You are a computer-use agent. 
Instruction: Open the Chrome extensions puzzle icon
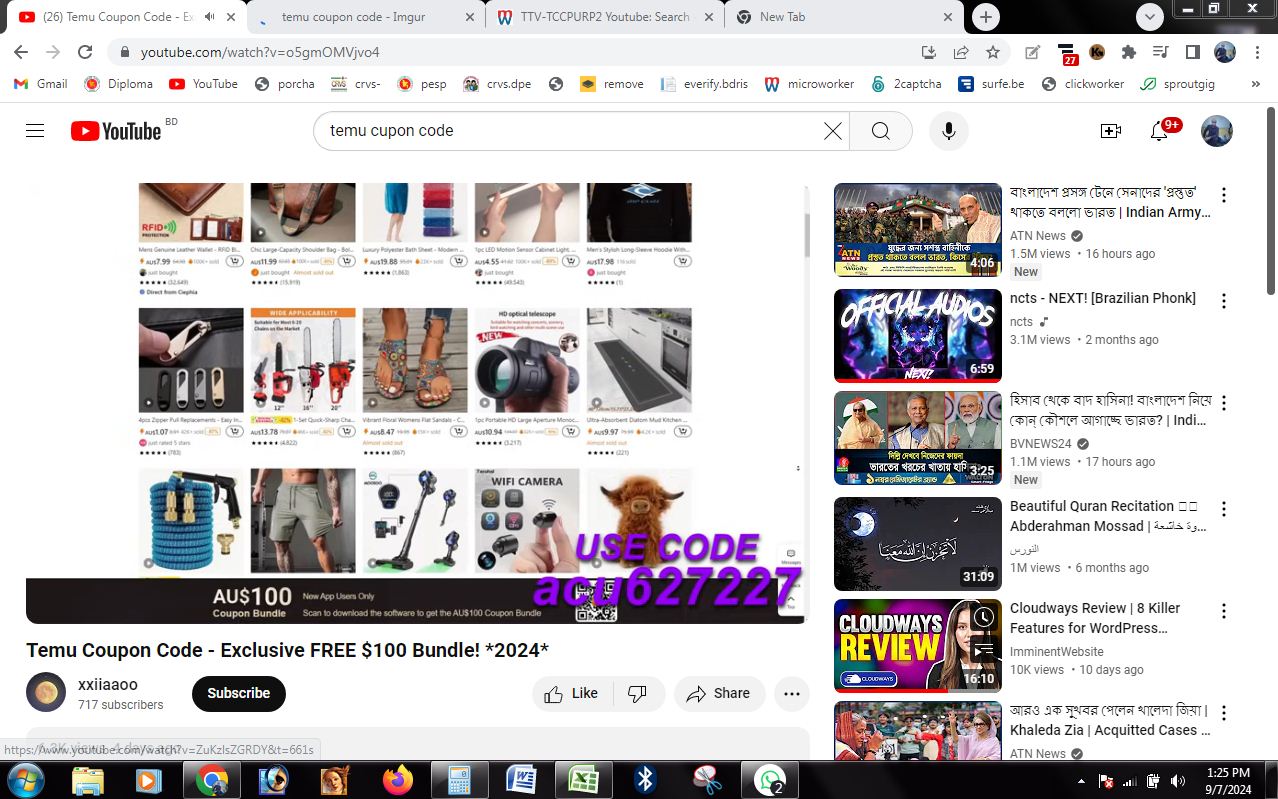tap(1129, 52)
